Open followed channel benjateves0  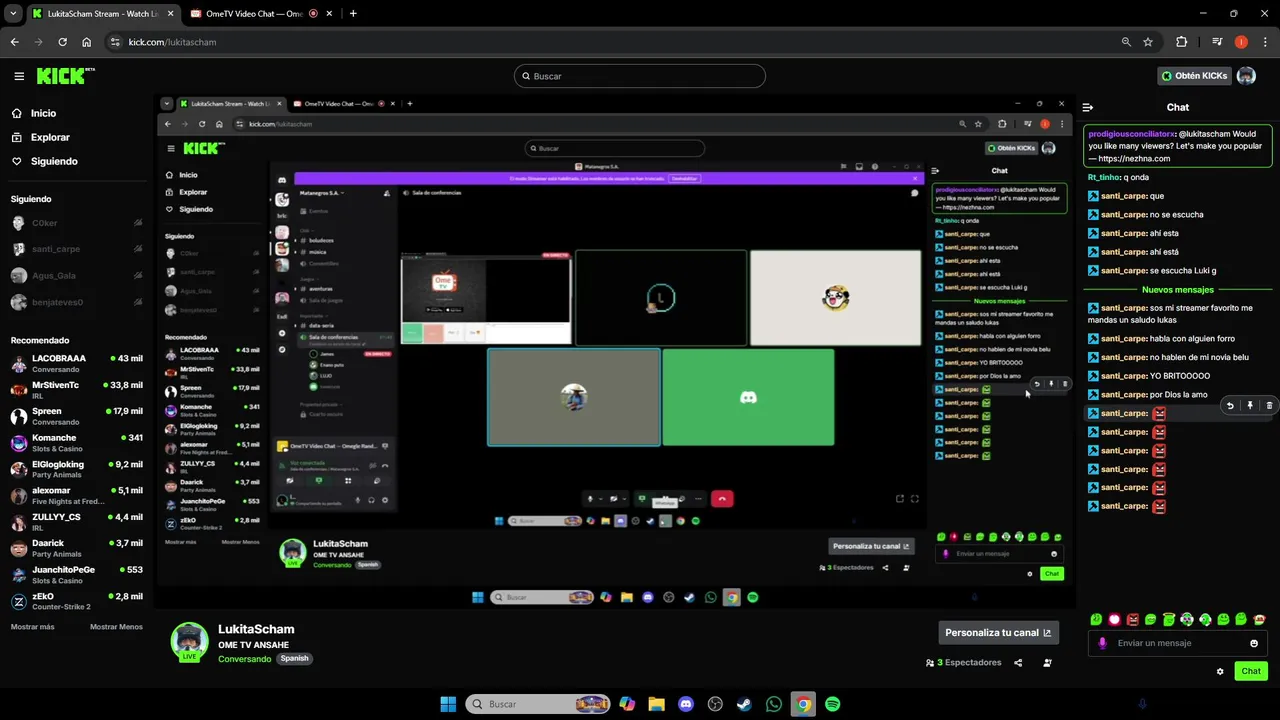(77, 302)
